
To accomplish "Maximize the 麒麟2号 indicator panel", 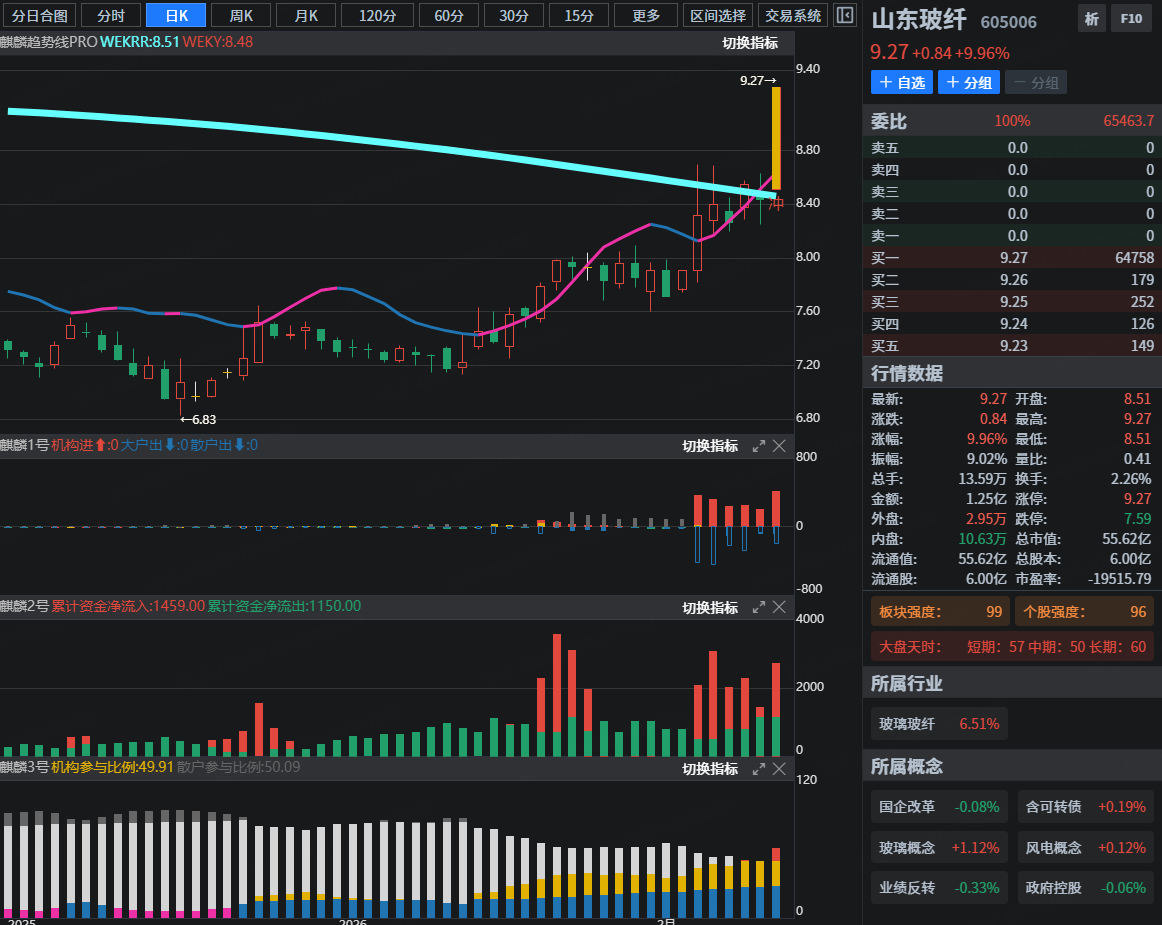I will [x=759, y=607].
